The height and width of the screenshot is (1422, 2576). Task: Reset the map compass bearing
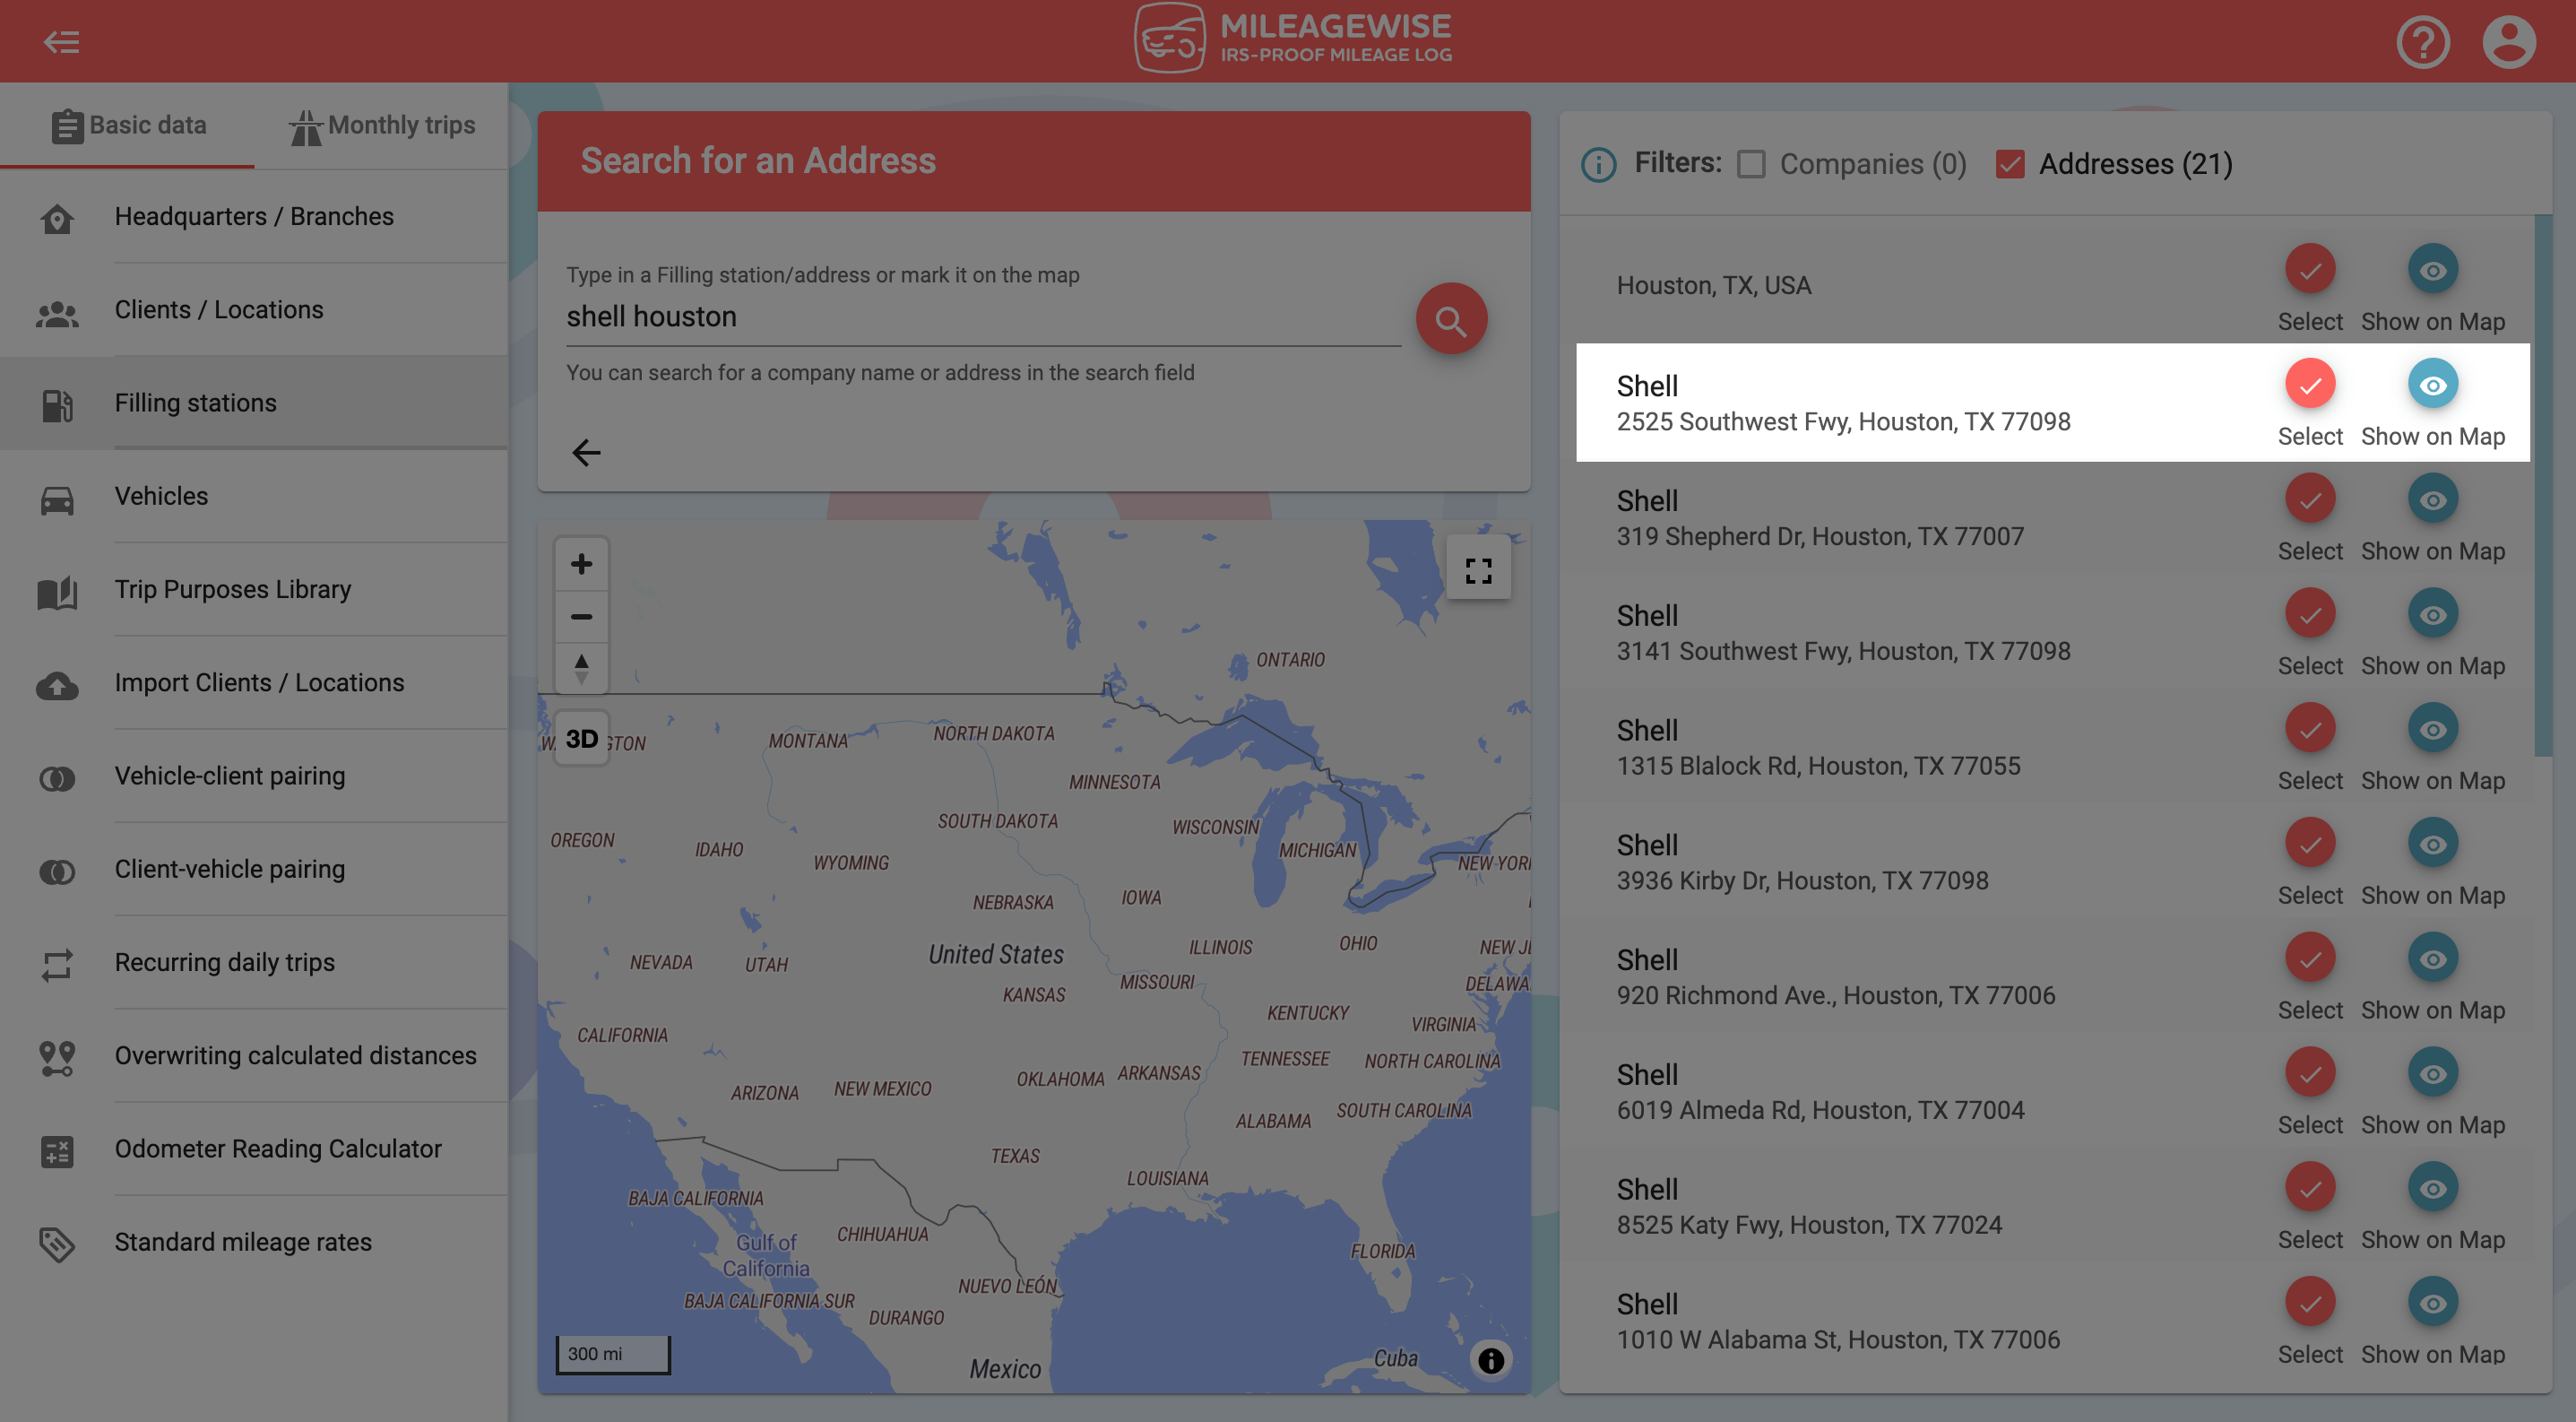(x=581, y=667)
